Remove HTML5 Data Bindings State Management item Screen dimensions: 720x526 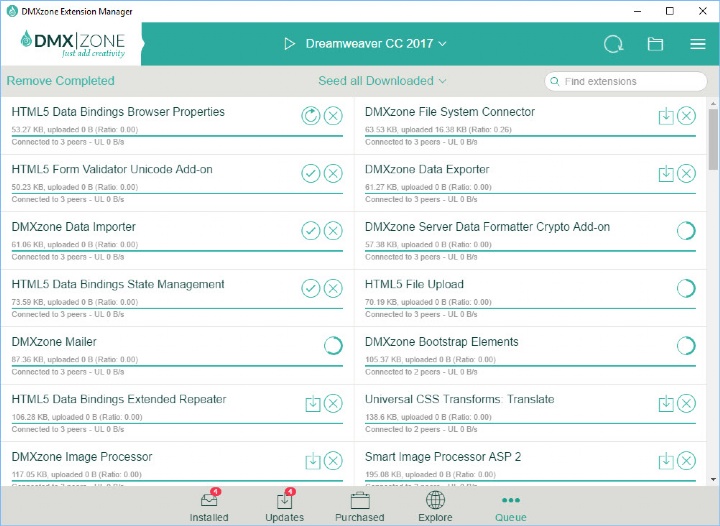point(333,288)
